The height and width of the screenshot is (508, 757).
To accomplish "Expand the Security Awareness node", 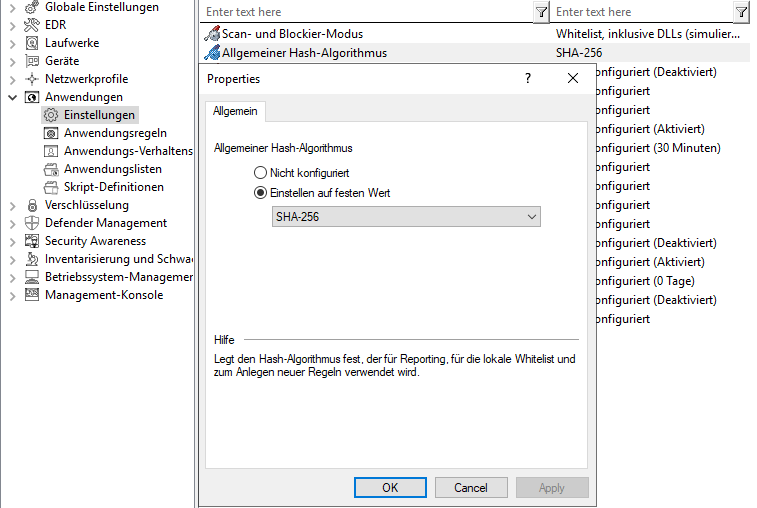I will tap(13, 241).
